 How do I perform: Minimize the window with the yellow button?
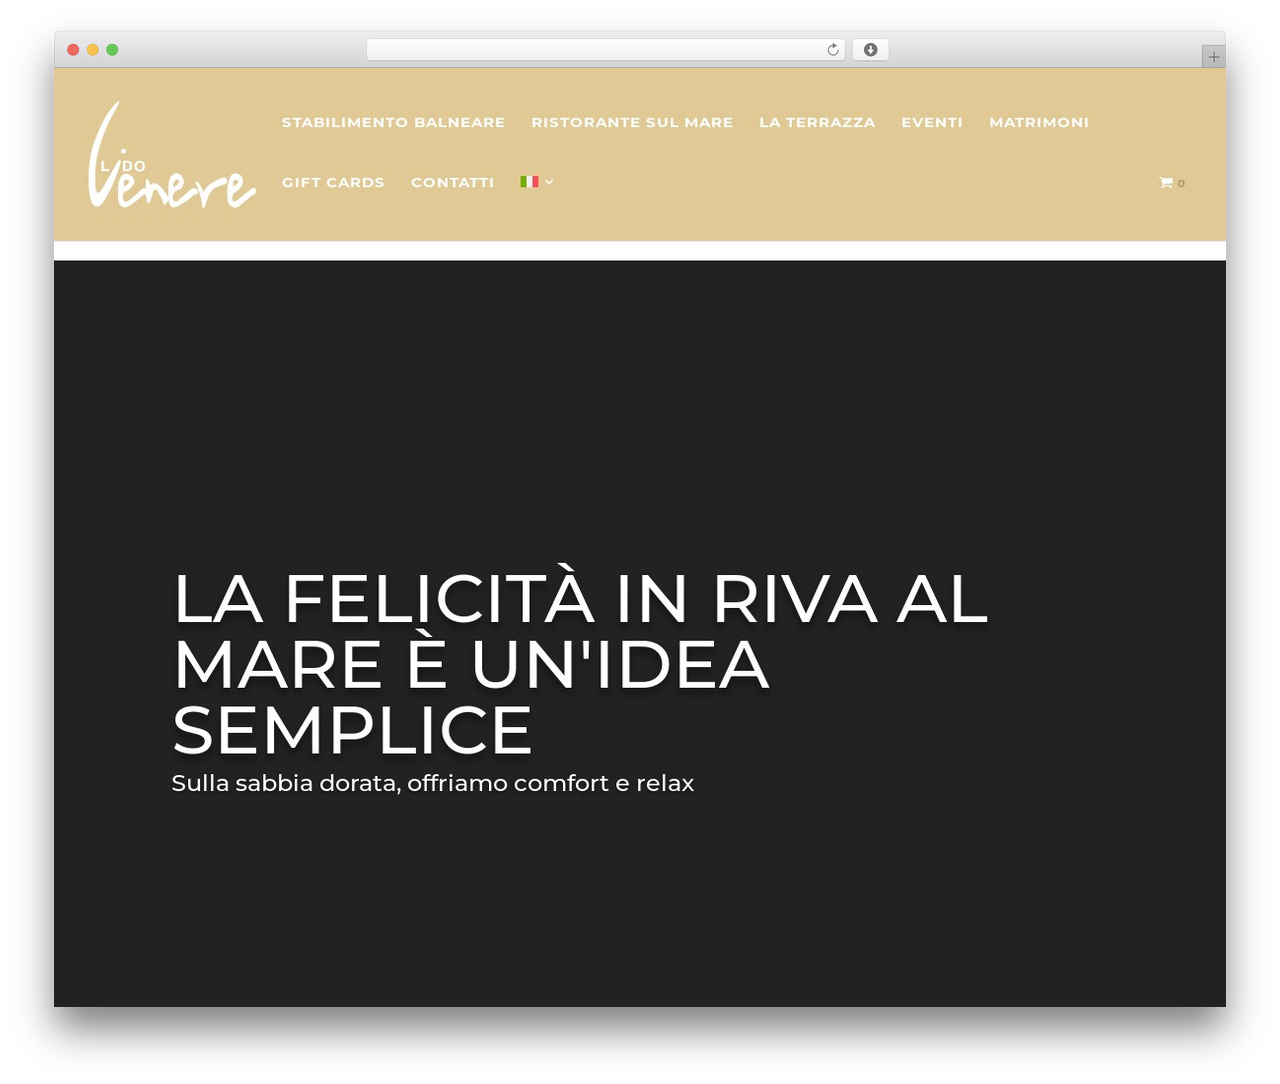(92, 50)
